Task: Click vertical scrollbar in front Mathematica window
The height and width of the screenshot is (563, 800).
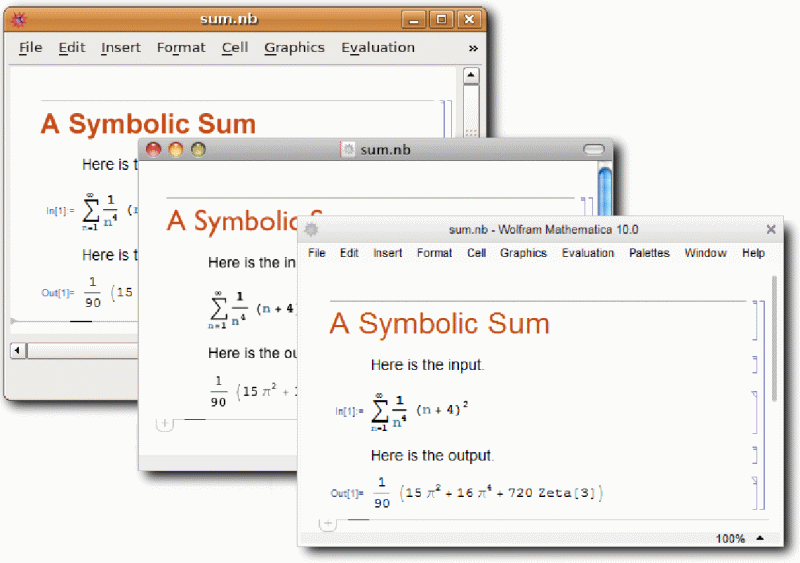Action: pos(774,338)
